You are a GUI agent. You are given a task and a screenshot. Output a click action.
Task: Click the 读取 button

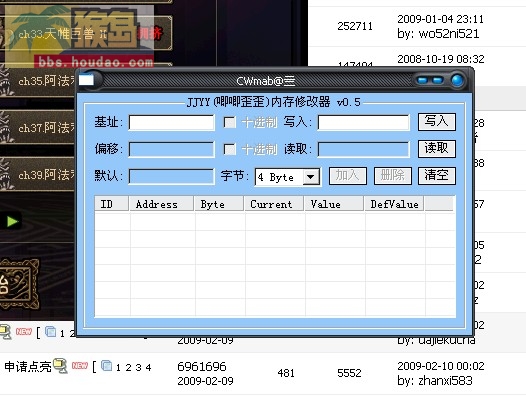coord(436,149)
